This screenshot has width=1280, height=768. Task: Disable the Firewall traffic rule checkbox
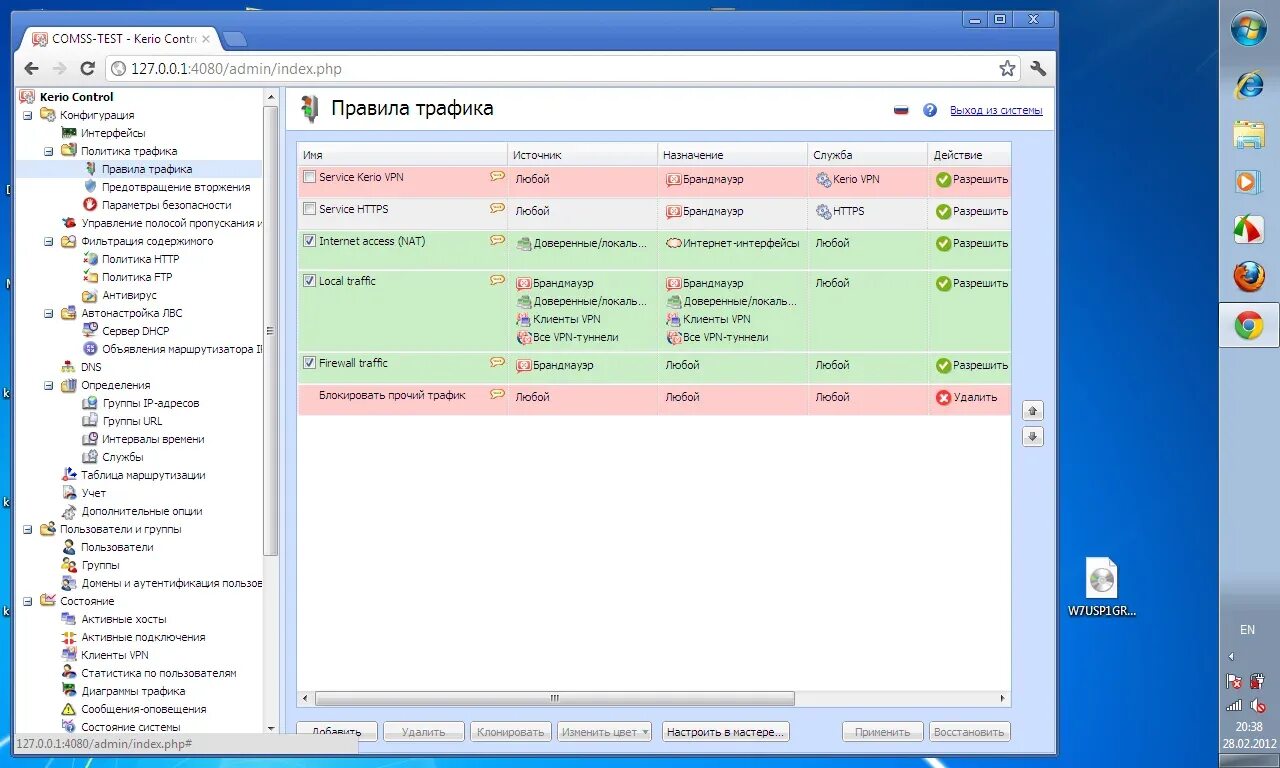coord(309,363)
